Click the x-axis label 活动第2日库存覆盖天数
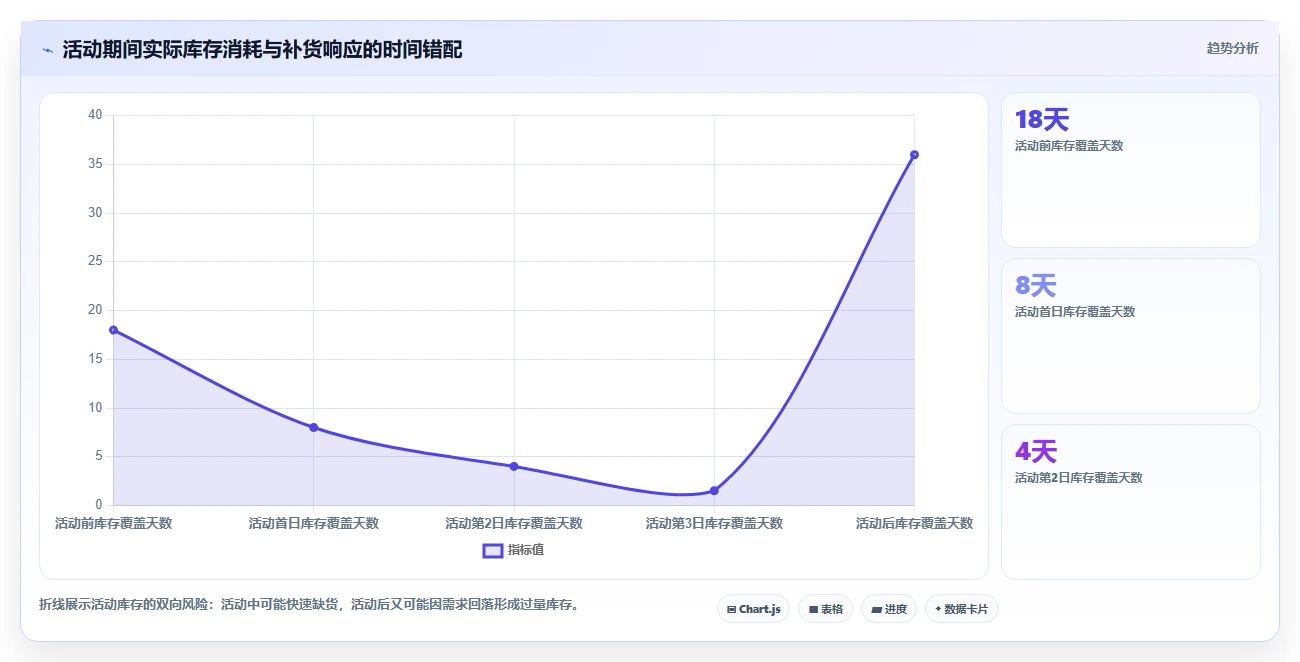 coord(514,523)
